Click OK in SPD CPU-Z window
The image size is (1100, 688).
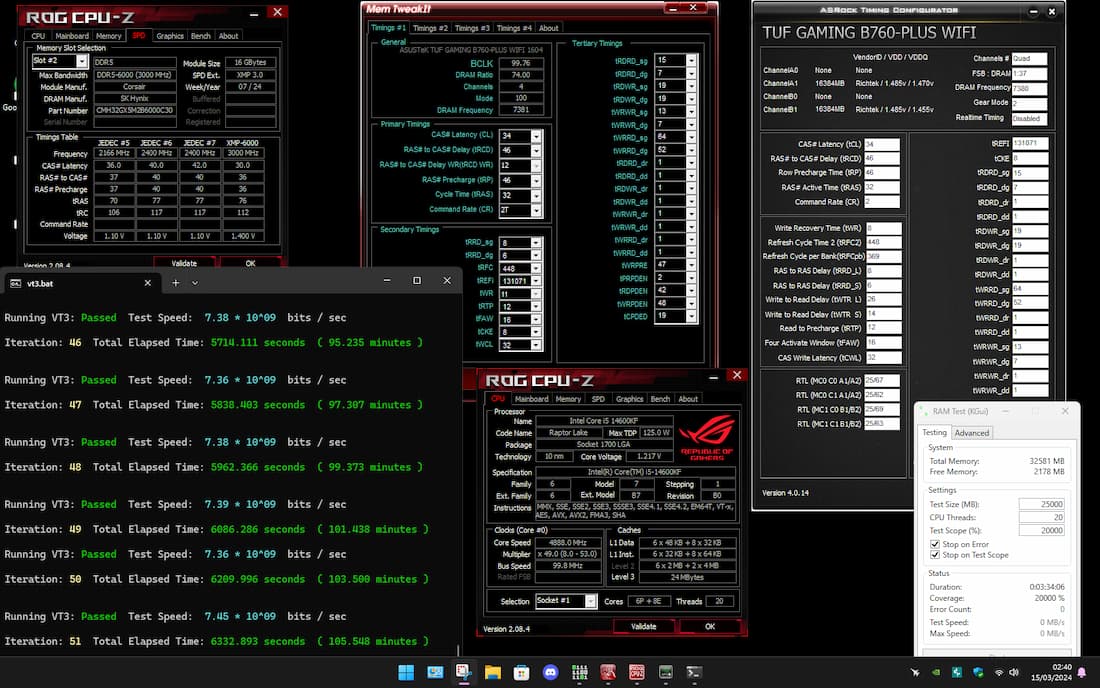[250, 263]
